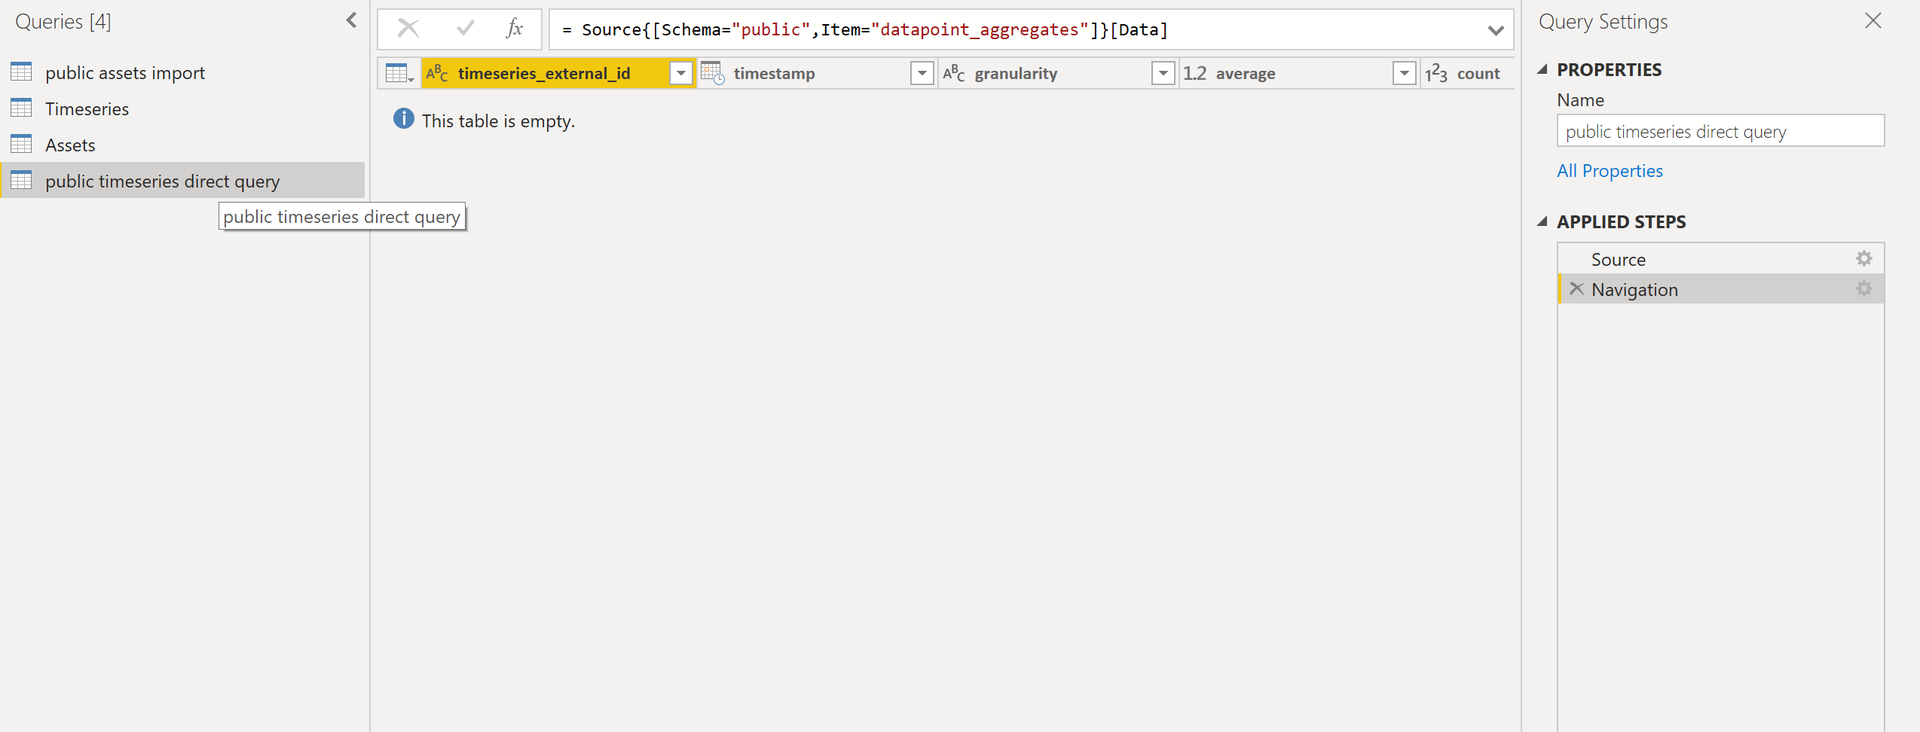Viewport: 1920px width, 732px height.
Task: Click the query Name input field
Action: point(1720,131)
